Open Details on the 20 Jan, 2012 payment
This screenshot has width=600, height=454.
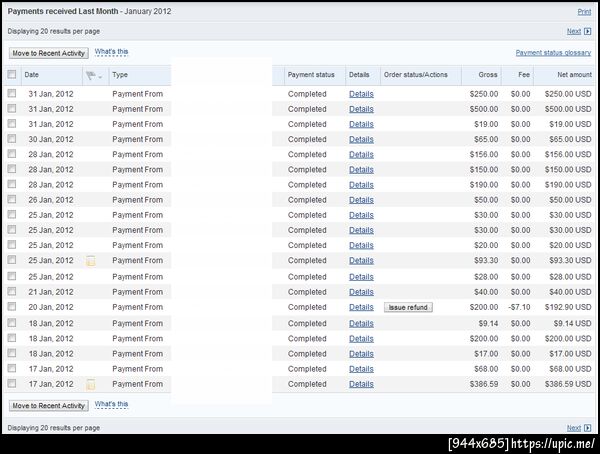361,307
